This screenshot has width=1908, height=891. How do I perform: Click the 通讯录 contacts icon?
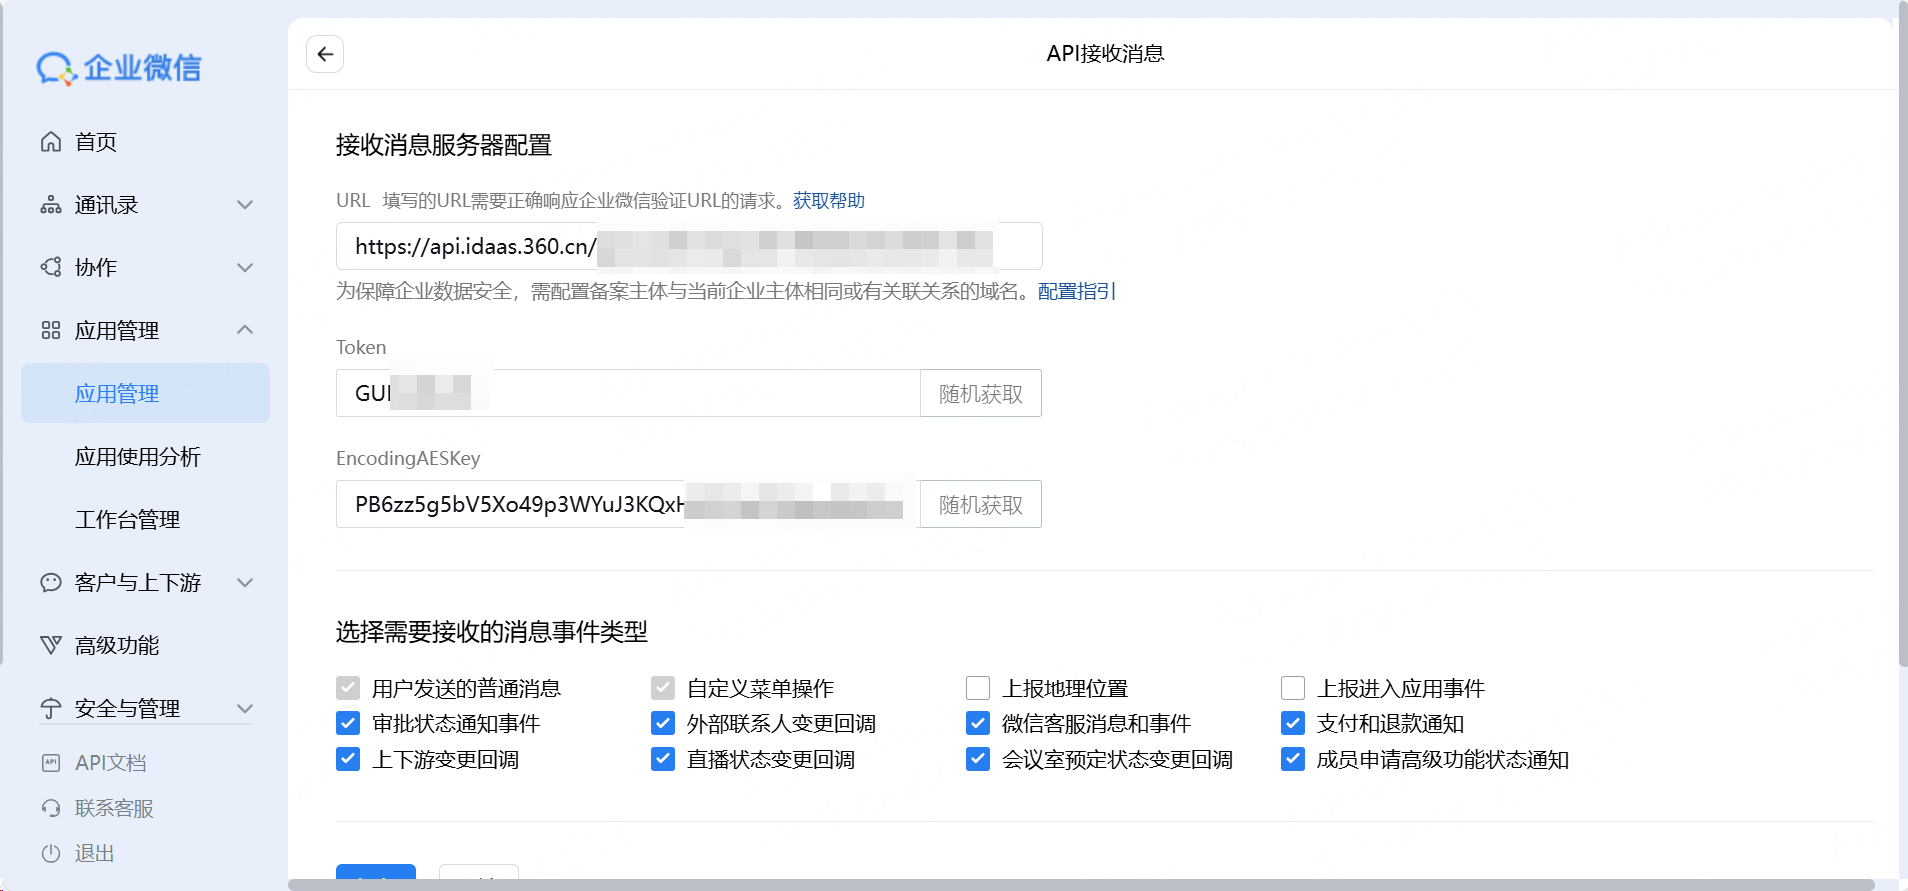(x=51, y=205)
